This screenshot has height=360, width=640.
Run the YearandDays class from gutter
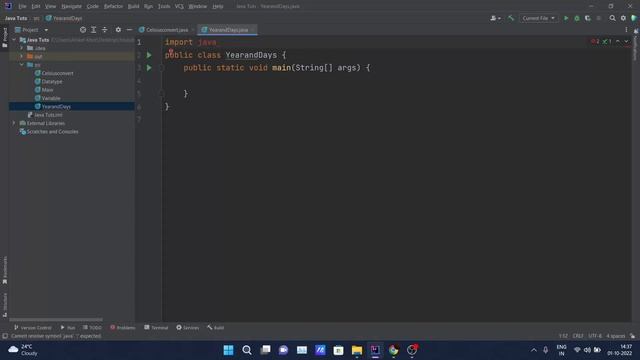click(x=149, y=55)
